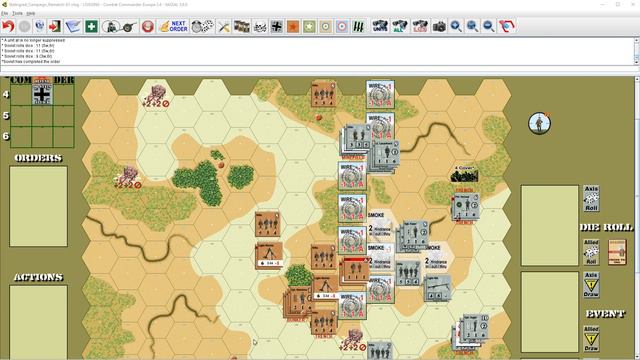Open the card hands toolbar icon

coord(242,27)
